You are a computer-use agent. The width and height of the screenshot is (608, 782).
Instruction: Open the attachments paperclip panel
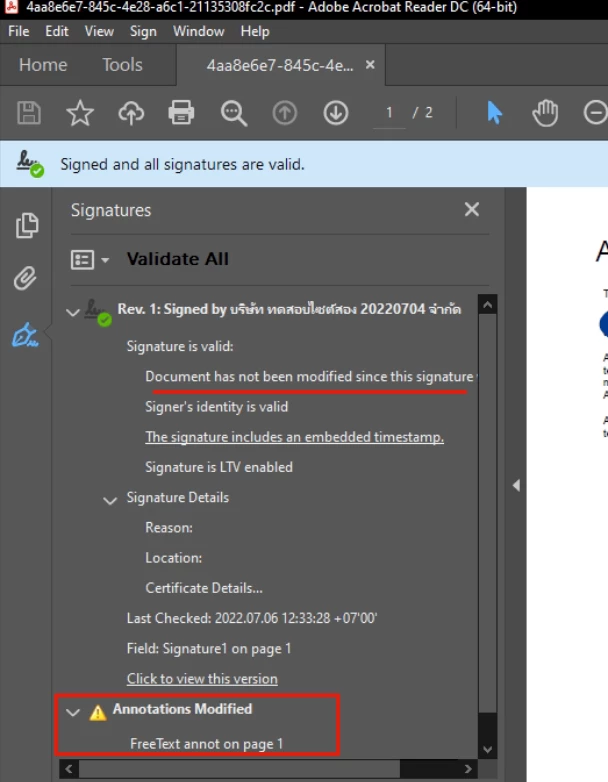tap(25, 278)
